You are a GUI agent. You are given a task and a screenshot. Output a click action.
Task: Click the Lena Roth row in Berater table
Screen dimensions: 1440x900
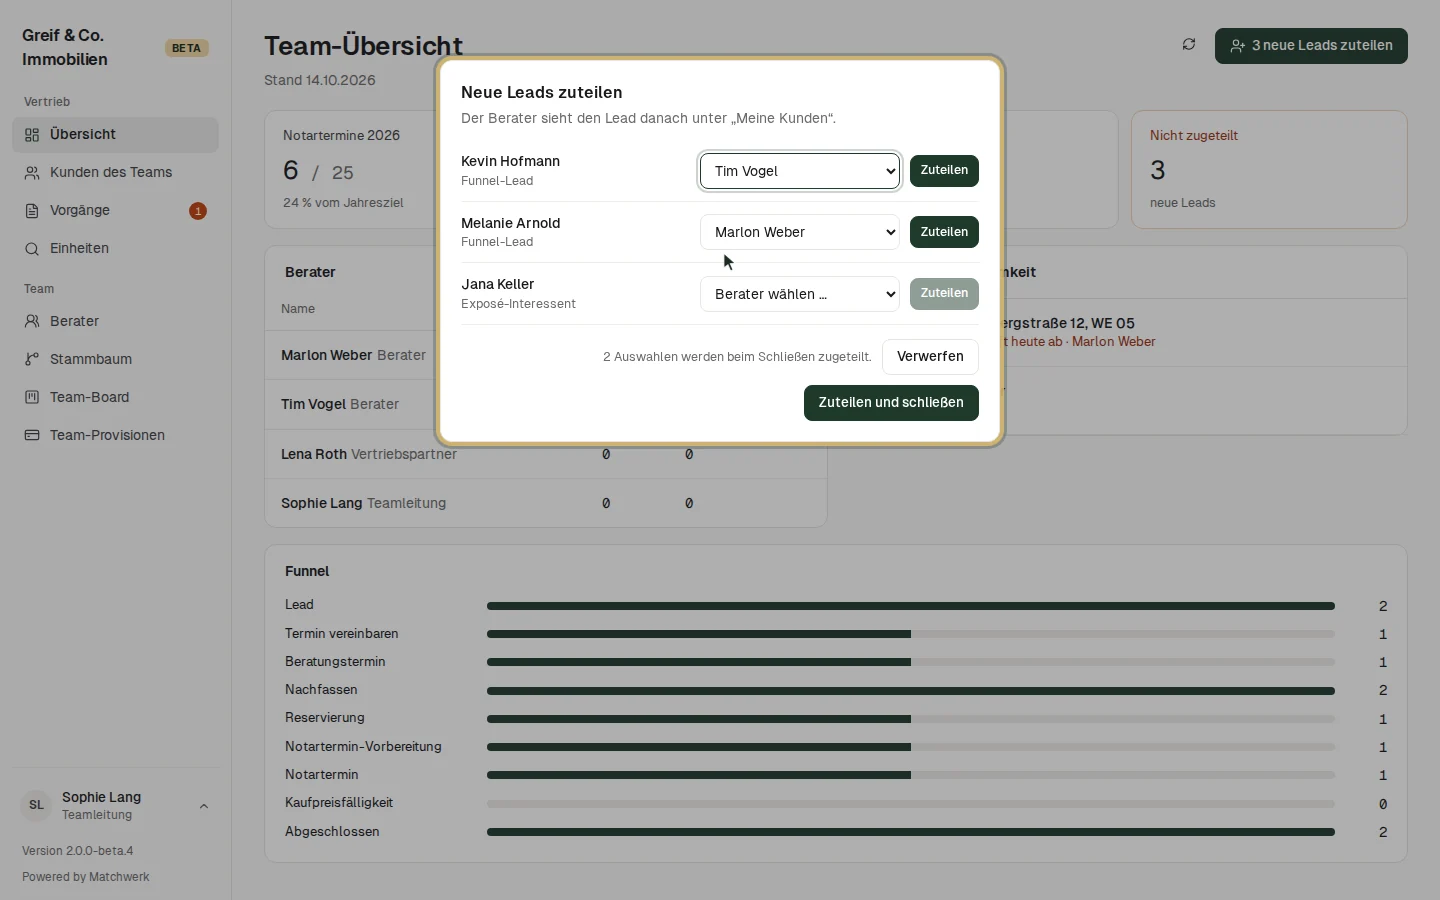click(546, 454)
